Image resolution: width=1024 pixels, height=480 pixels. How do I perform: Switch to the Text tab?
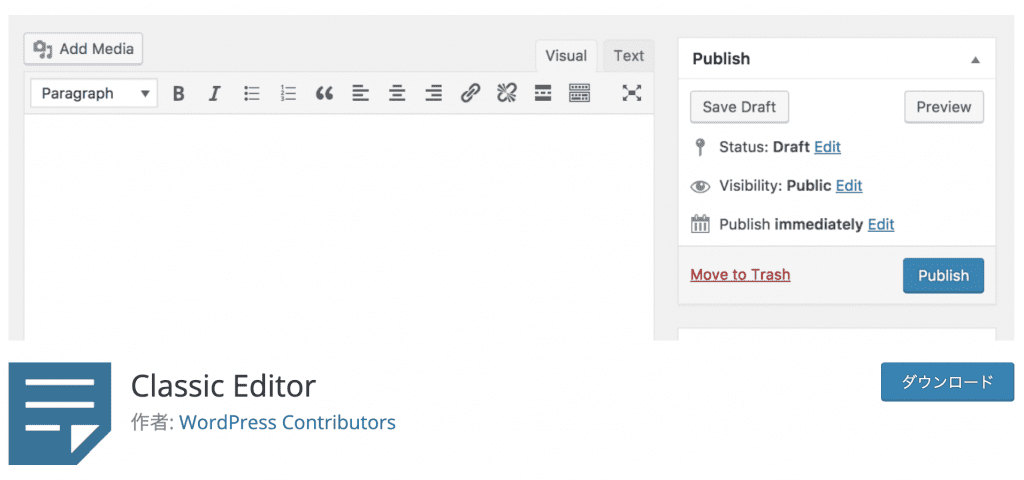[x=628, y=56]
